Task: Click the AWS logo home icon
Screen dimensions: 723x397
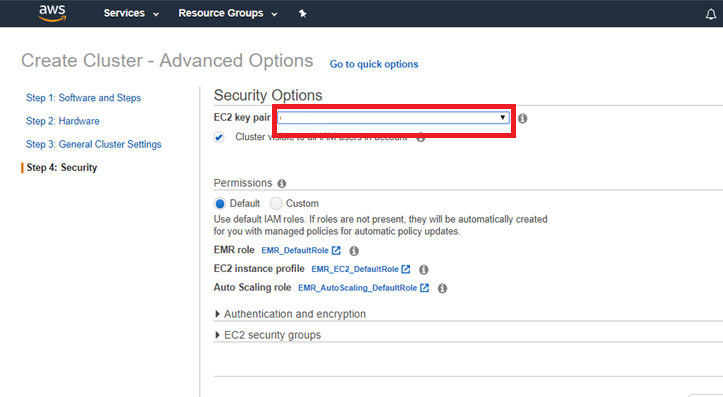Action: pyautogui.click(x=52, y=13)
